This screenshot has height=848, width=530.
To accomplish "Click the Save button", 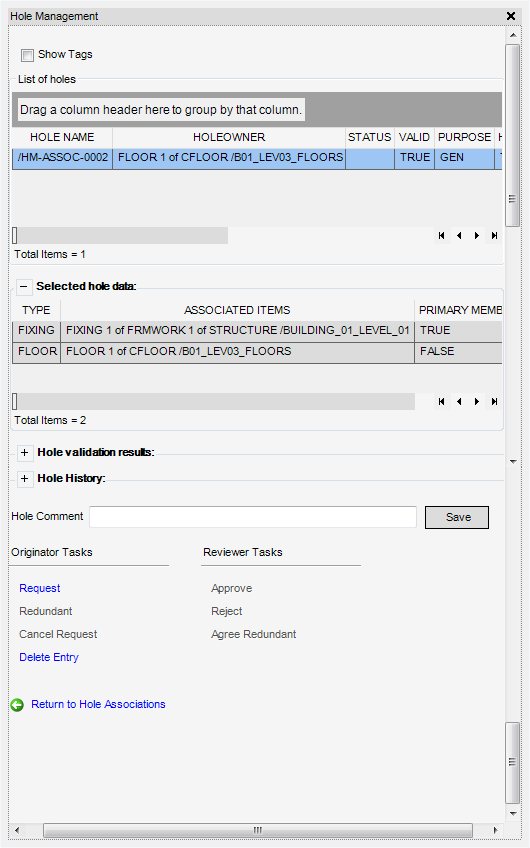I will (457, 517).
